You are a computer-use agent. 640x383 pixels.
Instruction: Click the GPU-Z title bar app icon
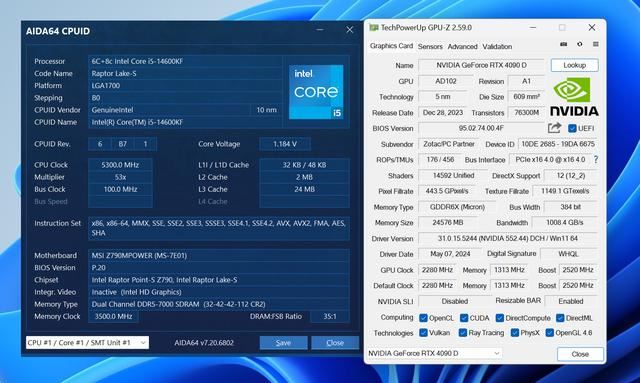coord(373,27)
